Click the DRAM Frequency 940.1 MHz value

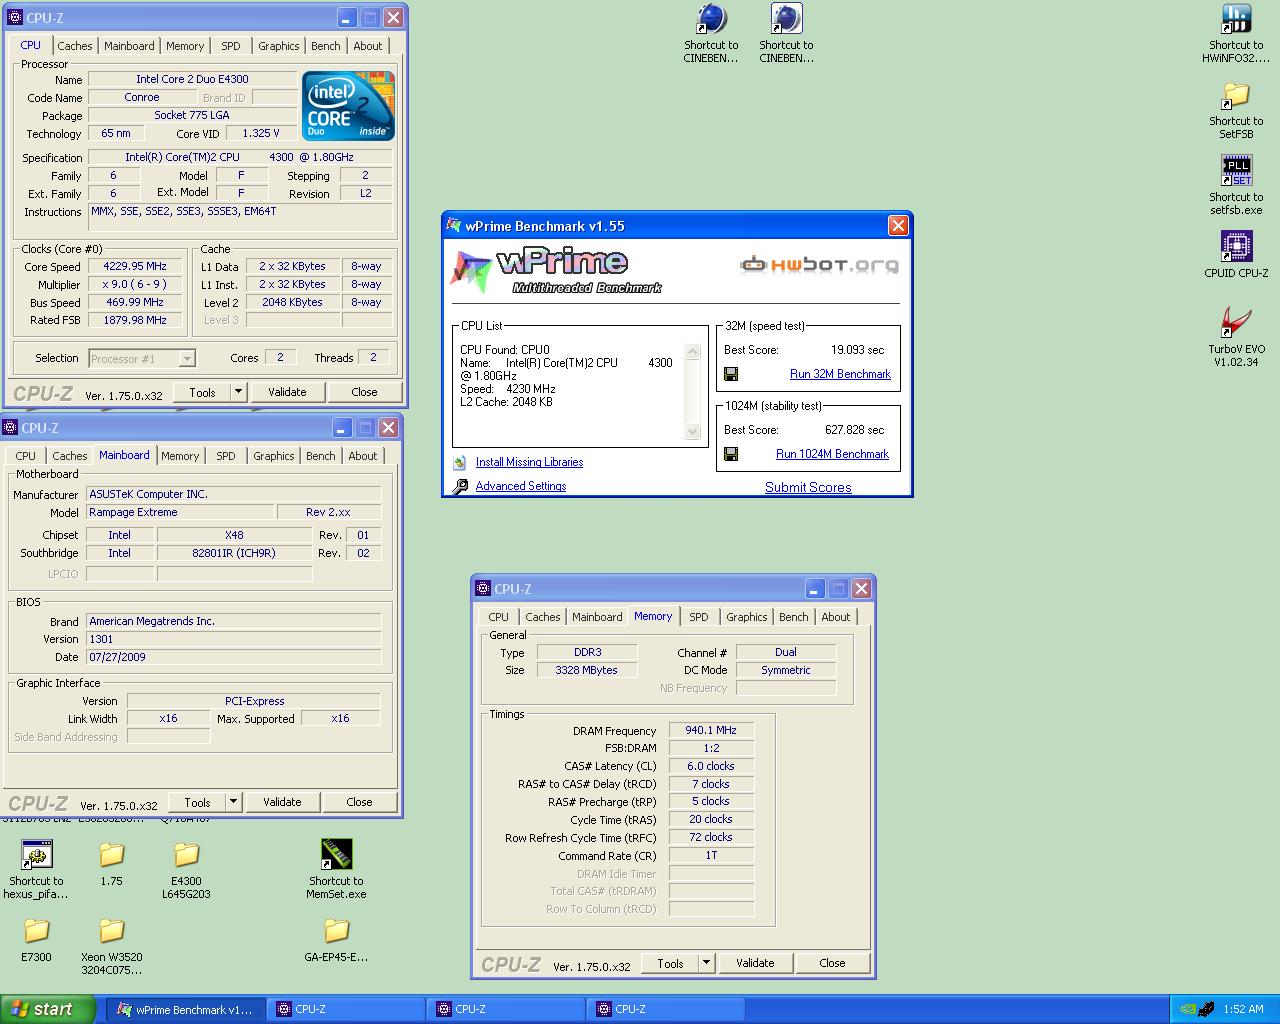pyautogui.click(x=711, y=731)
